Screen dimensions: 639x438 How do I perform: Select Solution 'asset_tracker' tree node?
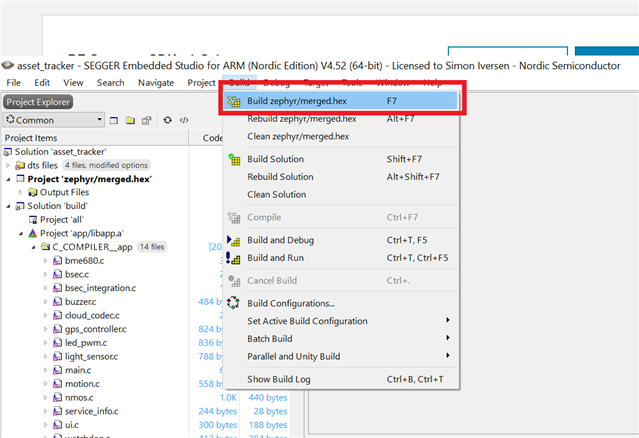coord(61,152)
